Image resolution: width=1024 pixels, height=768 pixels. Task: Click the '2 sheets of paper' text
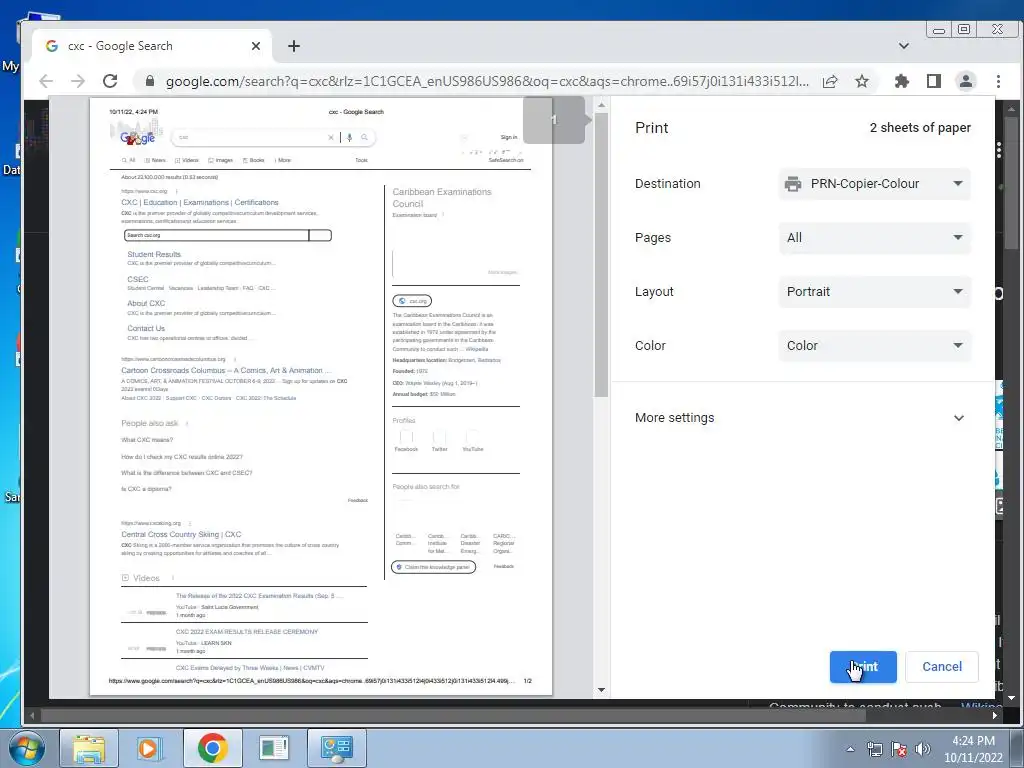[x=920, y=128]
